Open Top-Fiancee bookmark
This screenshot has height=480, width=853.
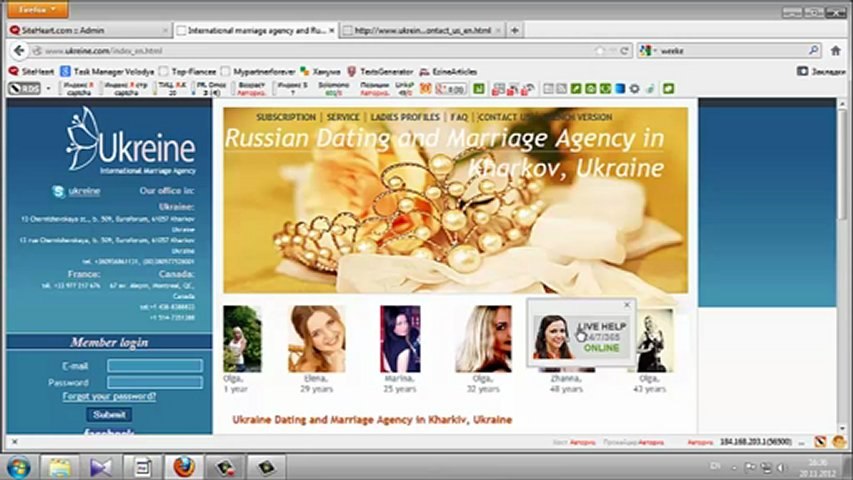(188, 71)
